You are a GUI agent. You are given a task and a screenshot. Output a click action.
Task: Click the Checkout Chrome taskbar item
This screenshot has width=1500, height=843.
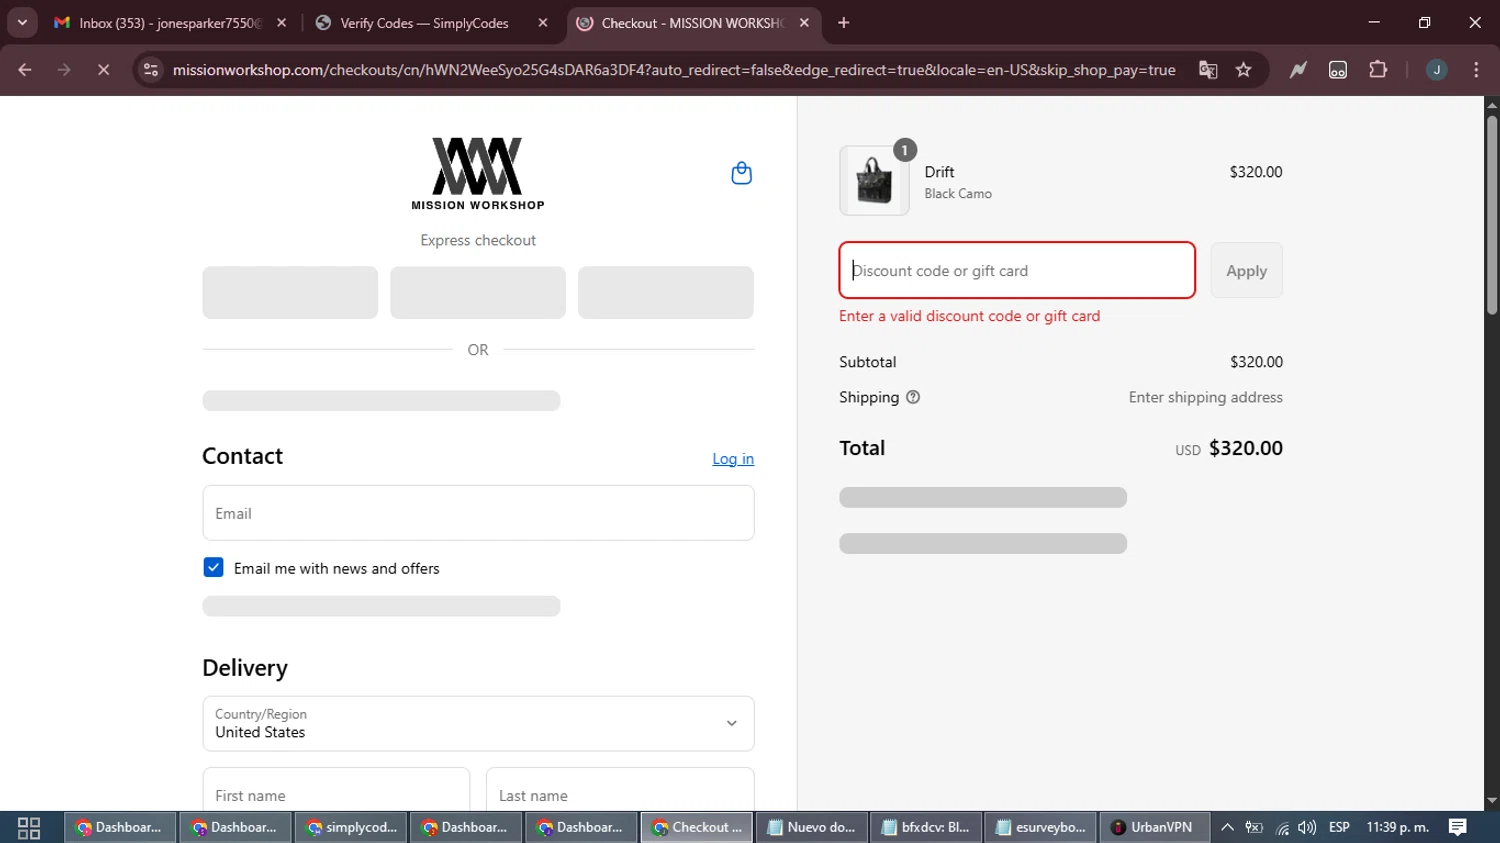(697, 827)
